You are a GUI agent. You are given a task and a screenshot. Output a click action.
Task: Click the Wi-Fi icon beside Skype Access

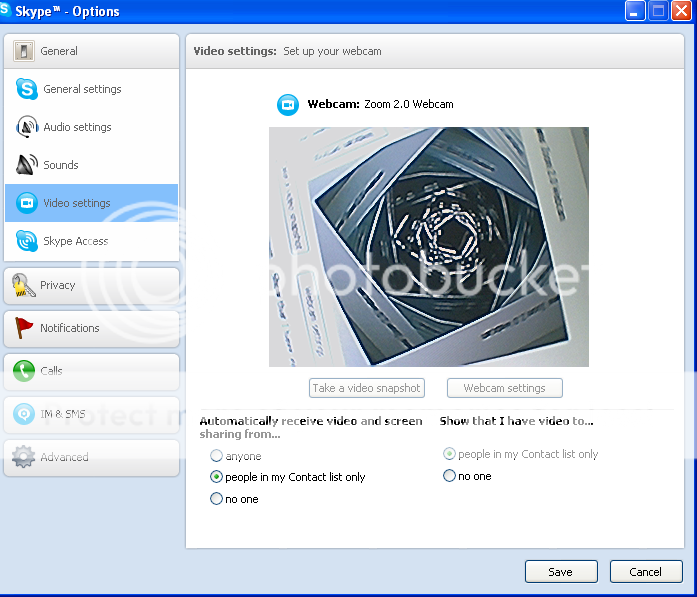click(27, 240)
